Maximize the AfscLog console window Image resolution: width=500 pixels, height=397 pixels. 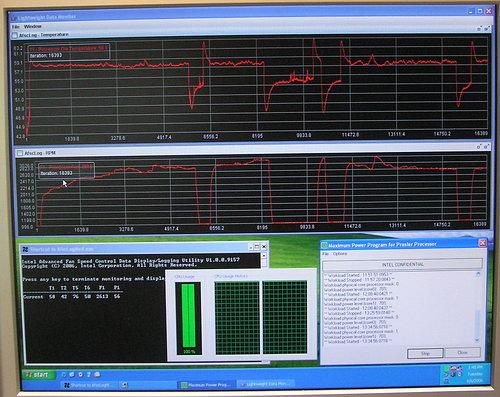click(x=257, y=247)
